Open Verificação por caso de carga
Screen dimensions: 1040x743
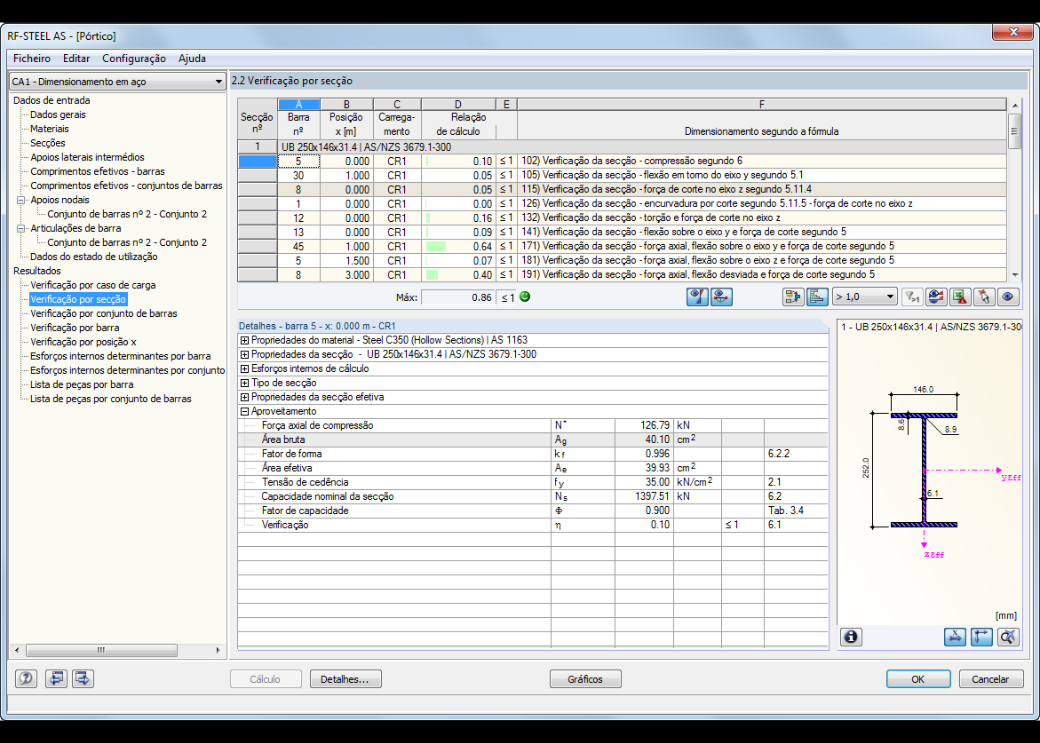tap(93, 285)
